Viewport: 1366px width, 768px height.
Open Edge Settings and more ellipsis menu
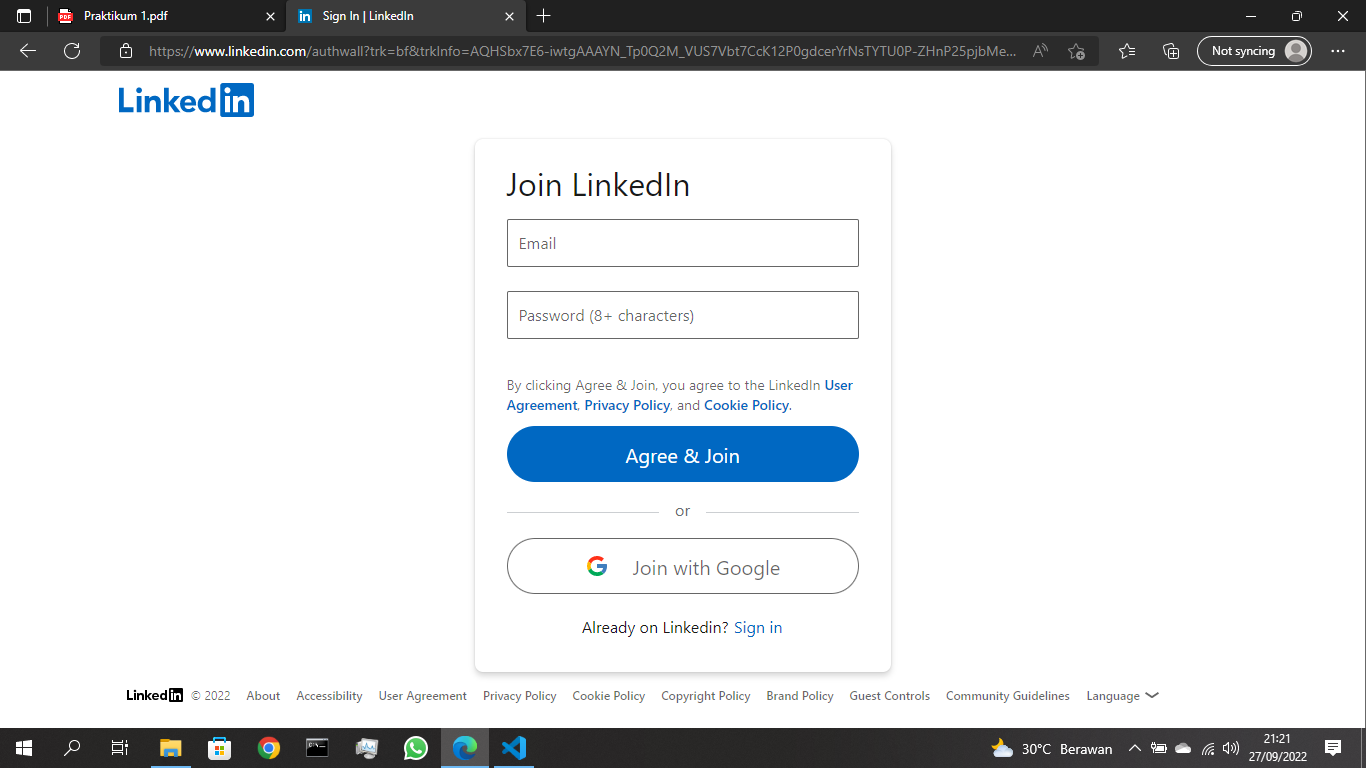pos(1338,51)
